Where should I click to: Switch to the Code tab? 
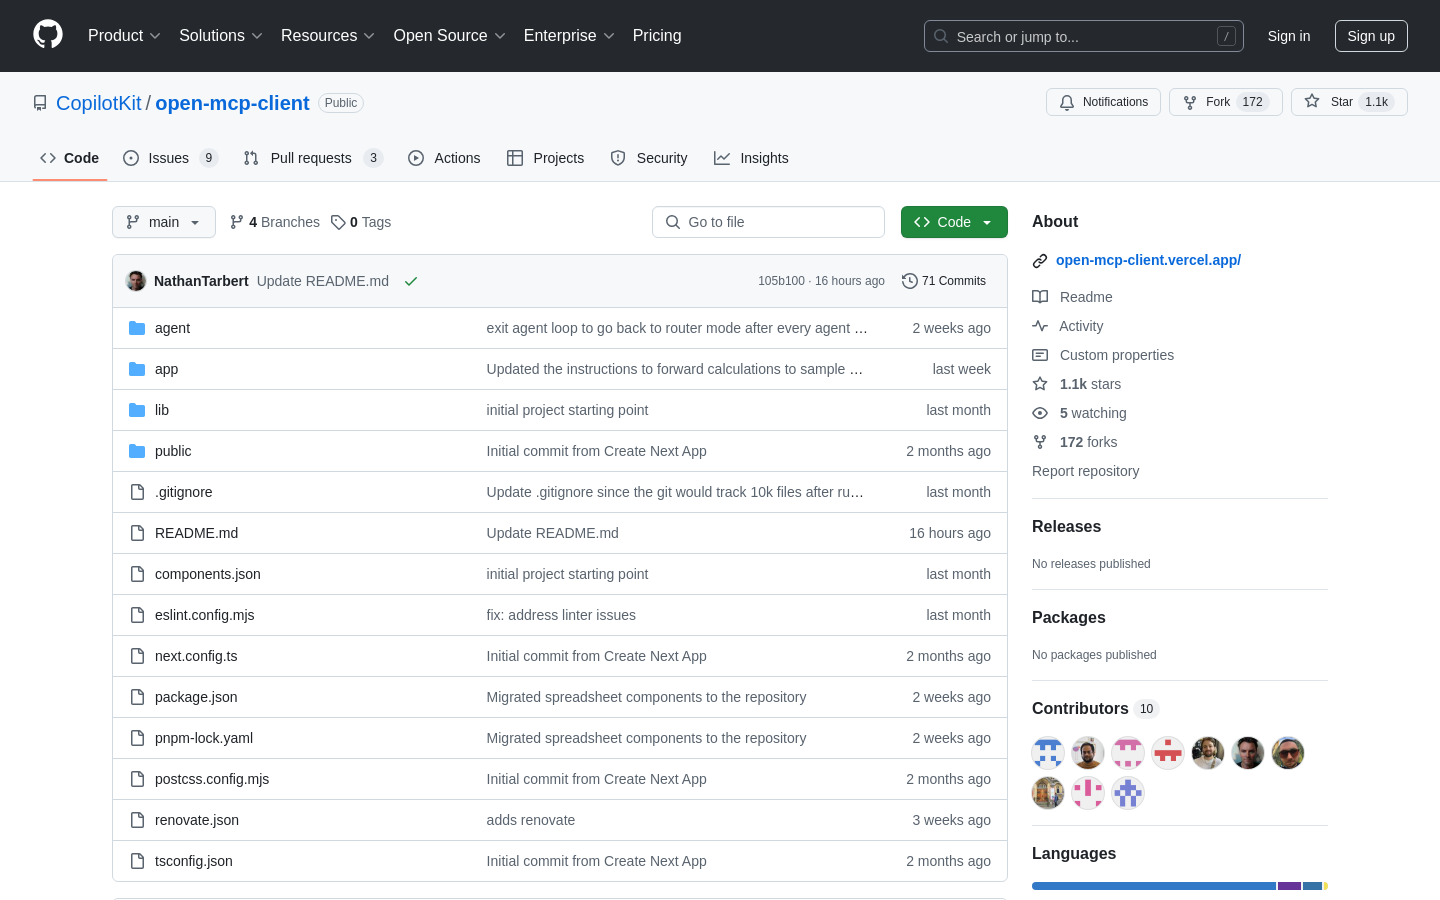click(70, 158)
